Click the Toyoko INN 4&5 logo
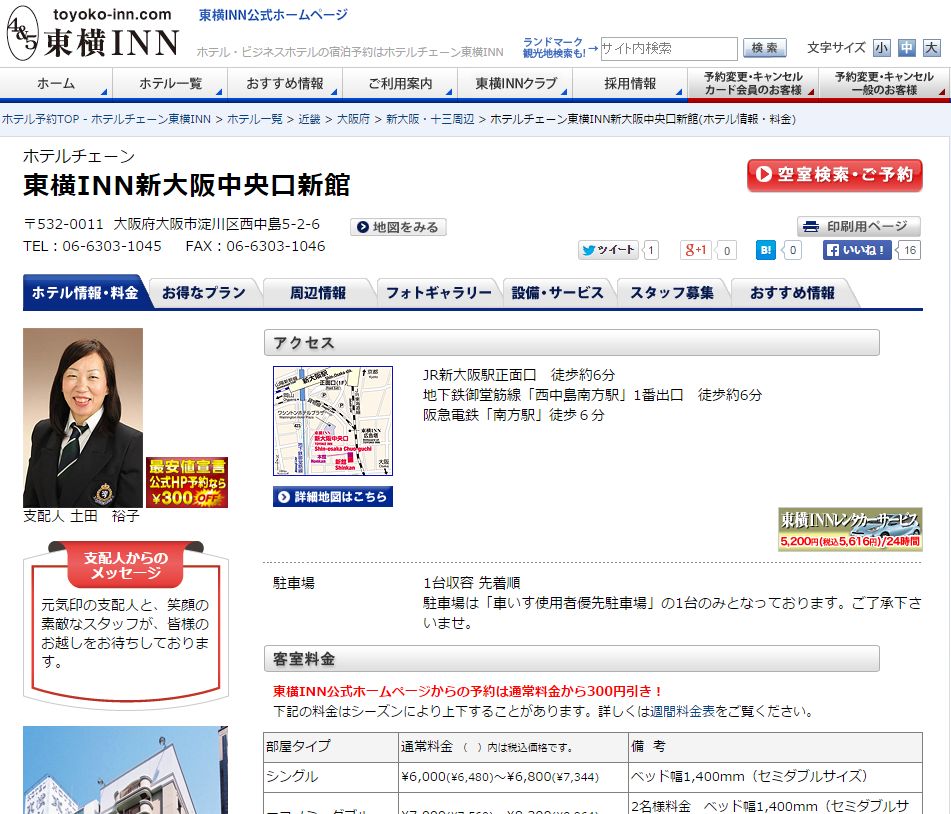The image size is (951, 814). [x=93, y=33]
